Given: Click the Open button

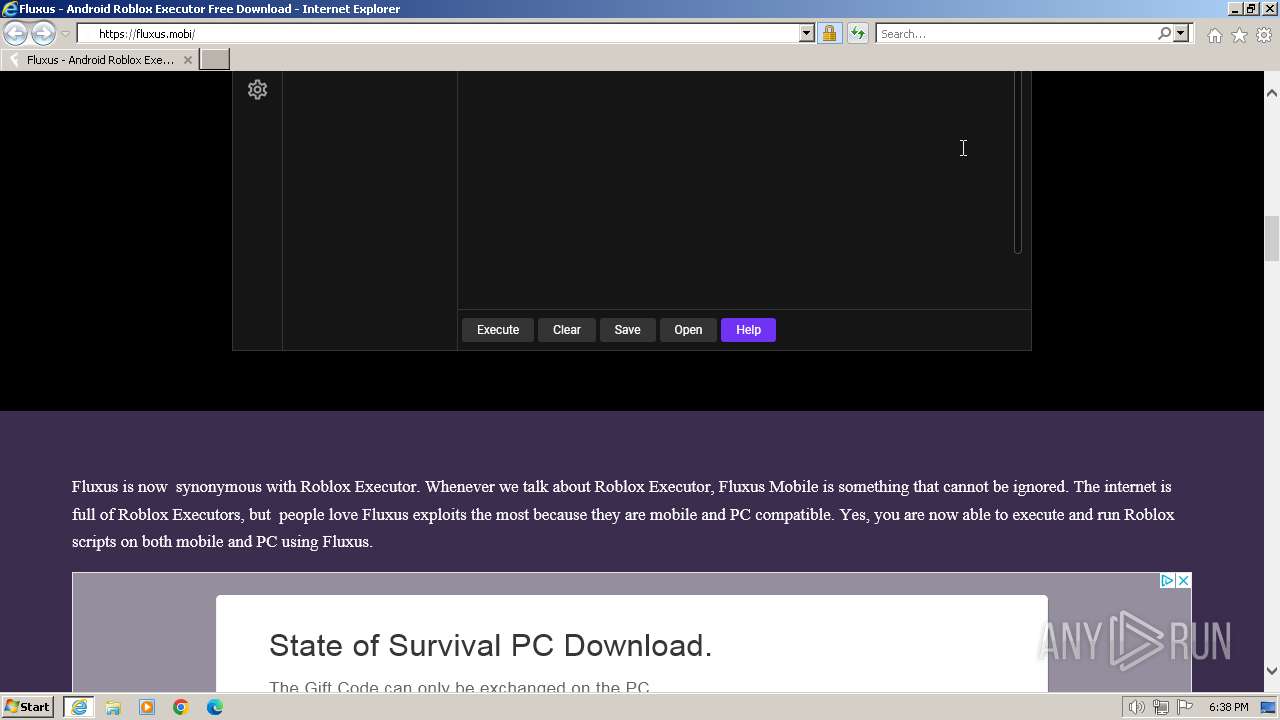Looking at the screenshot, I should tap(688, 330).
